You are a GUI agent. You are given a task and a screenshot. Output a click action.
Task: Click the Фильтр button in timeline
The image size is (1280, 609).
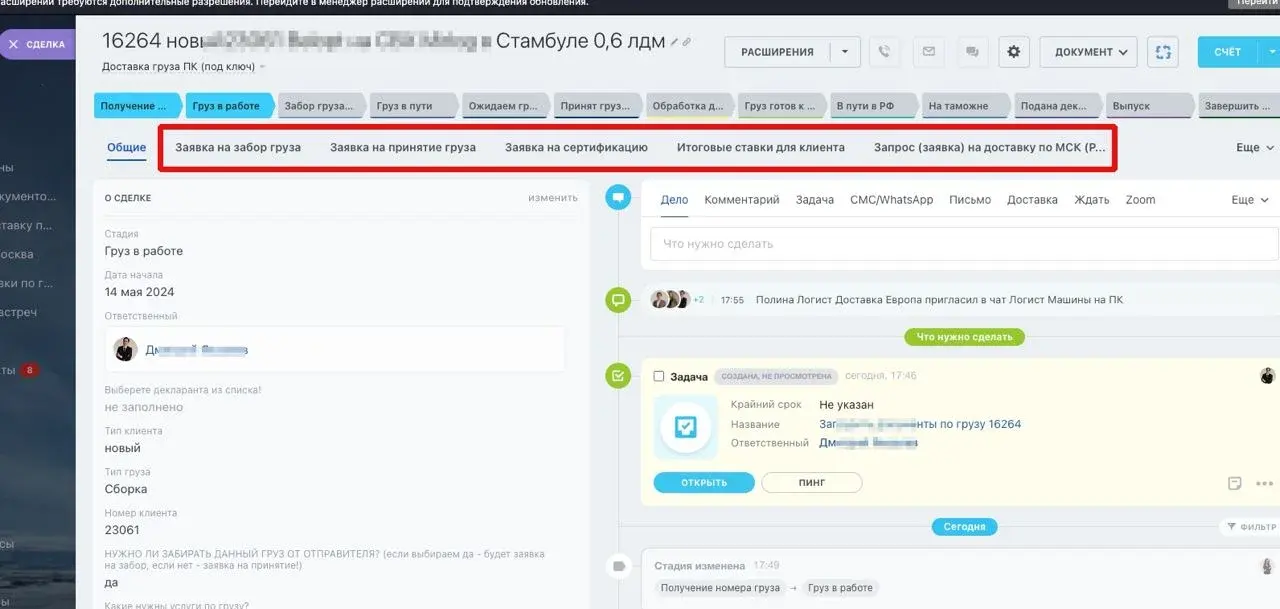coord(1249,527)
